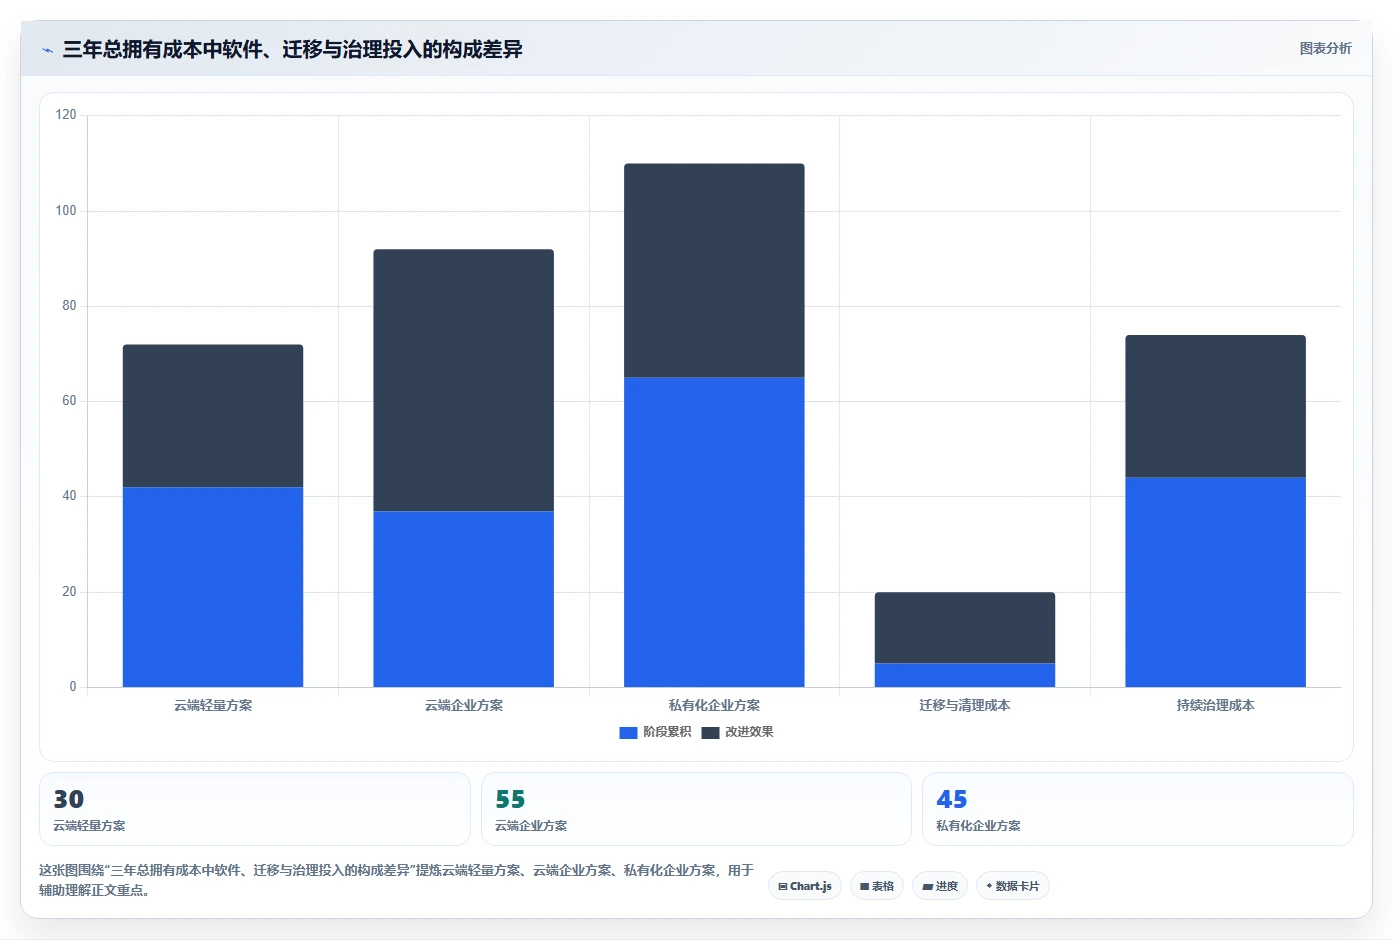Screen dimensions: 1393x940
Task: Click the description paragraph below the cards
Action: 396,880
